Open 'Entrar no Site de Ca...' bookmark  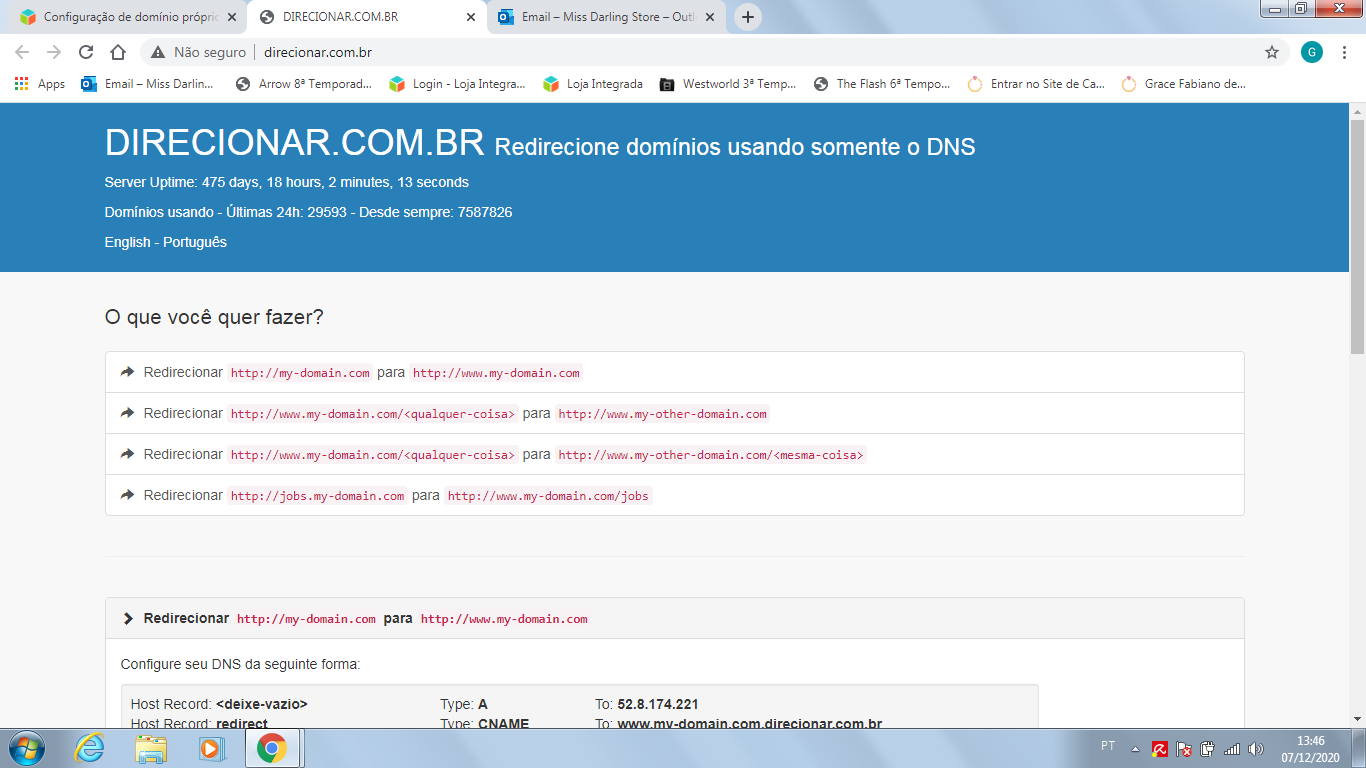coord(1037,84)
